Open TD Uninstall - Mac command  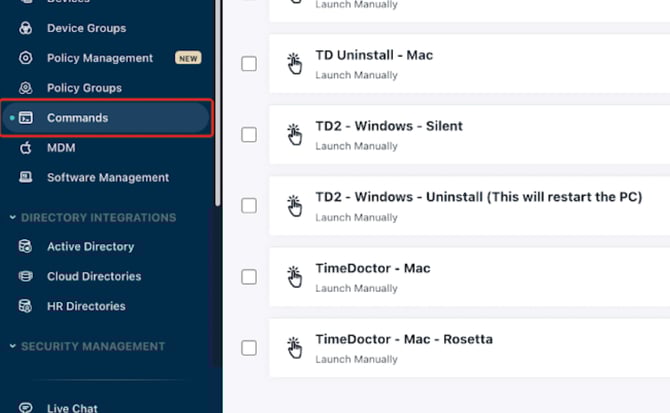click(374, 55)
